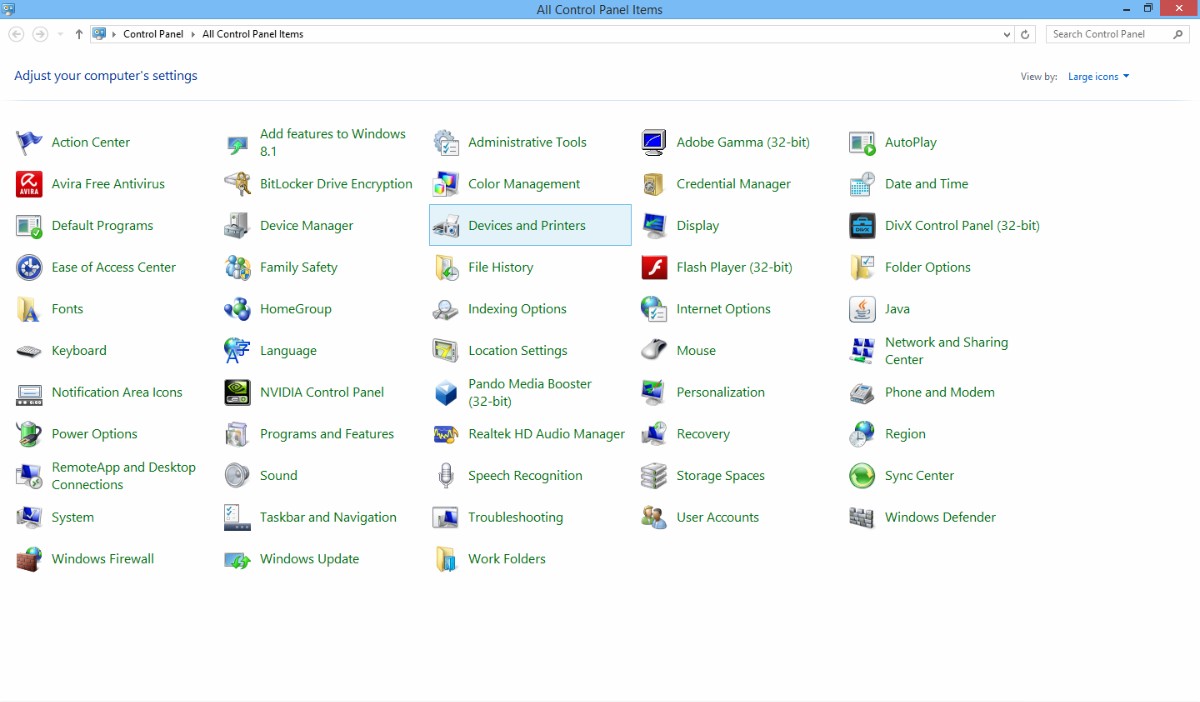Go forward with the Forward arrow button
This screenshot has width=1200, height=702.
coord(40,34)
